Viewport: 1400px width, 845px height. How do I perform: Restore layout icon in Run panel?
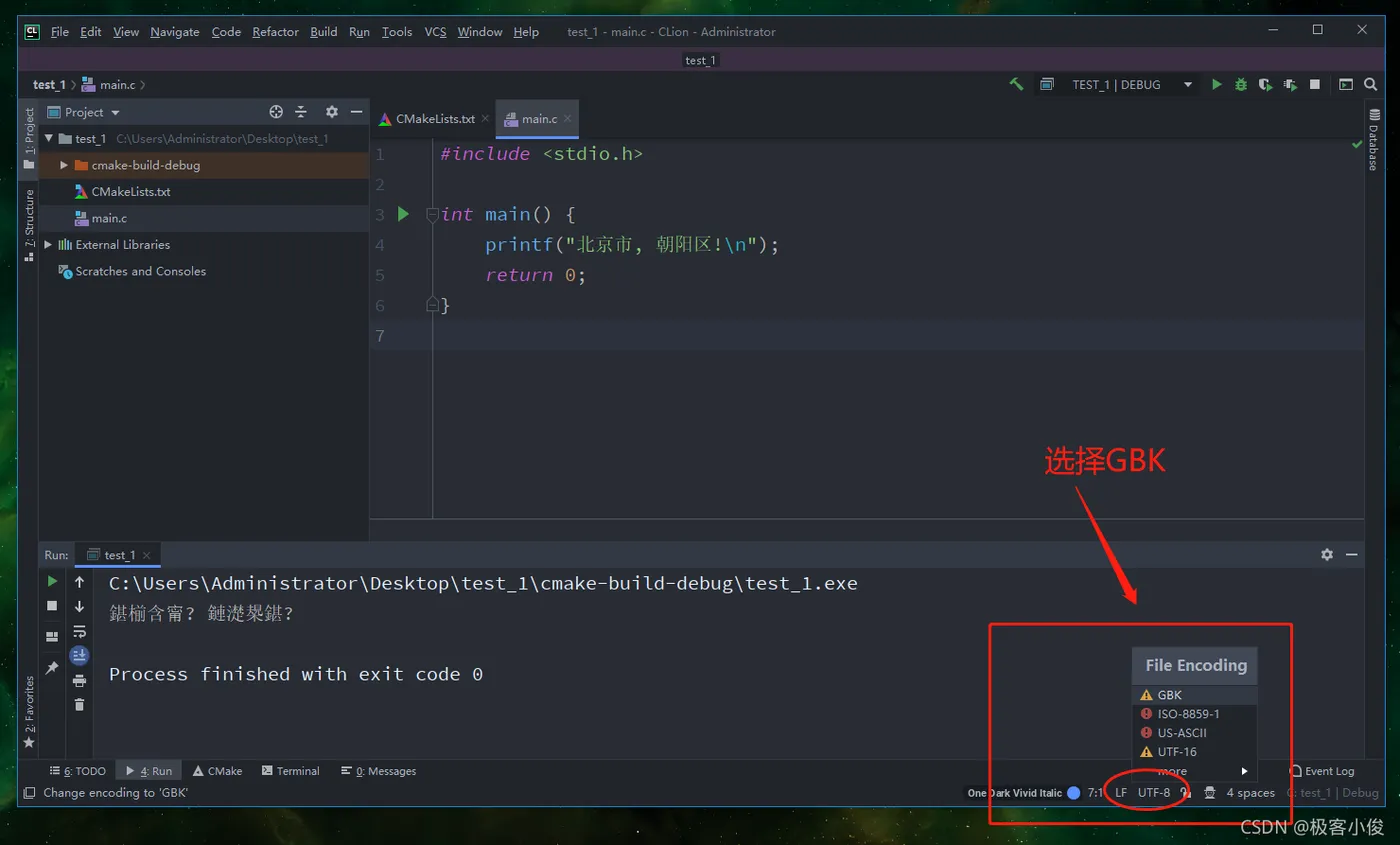(x=52, y=637)
